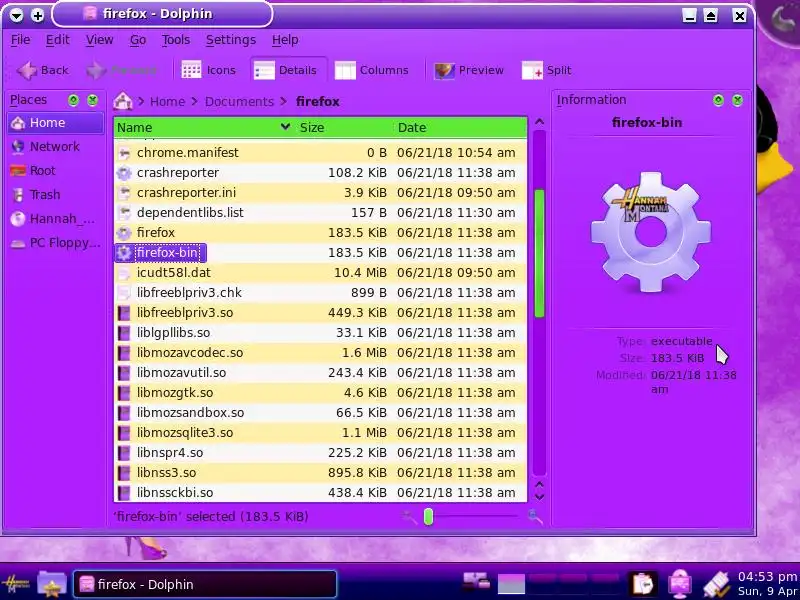
Task: Select Network in Places panel
Action: click(x=55, y=147)
